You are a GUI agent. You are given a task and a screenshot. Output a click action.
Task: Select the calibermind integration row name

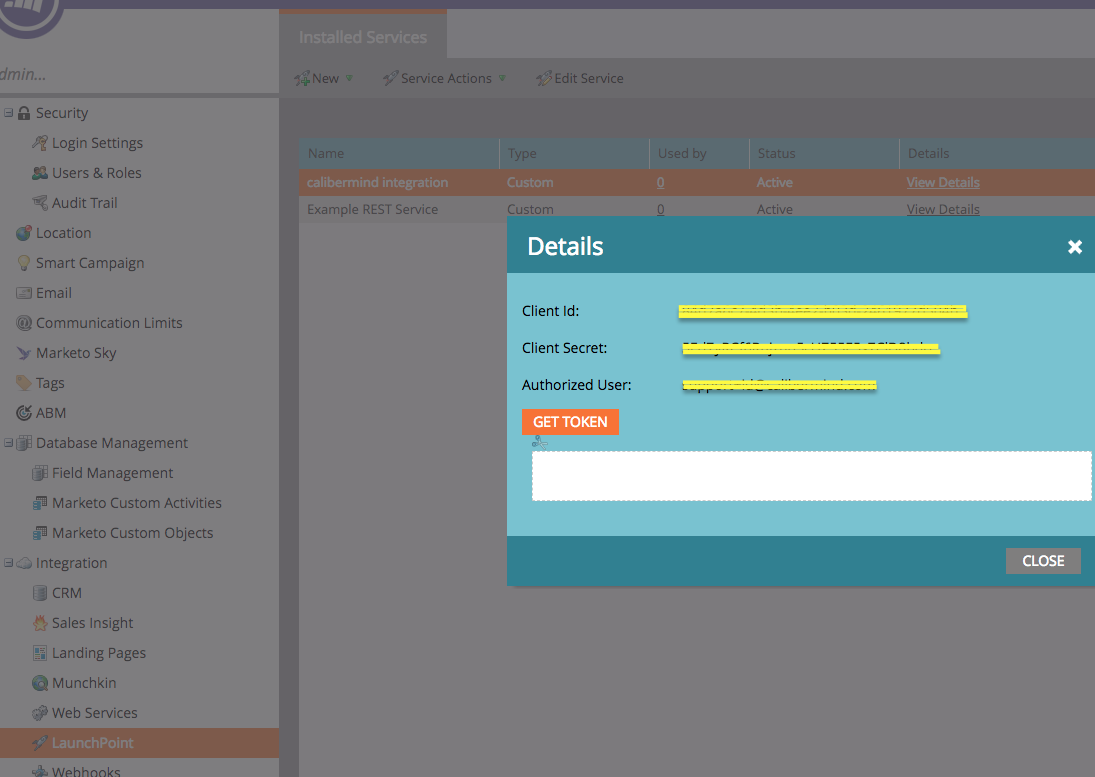377,182
